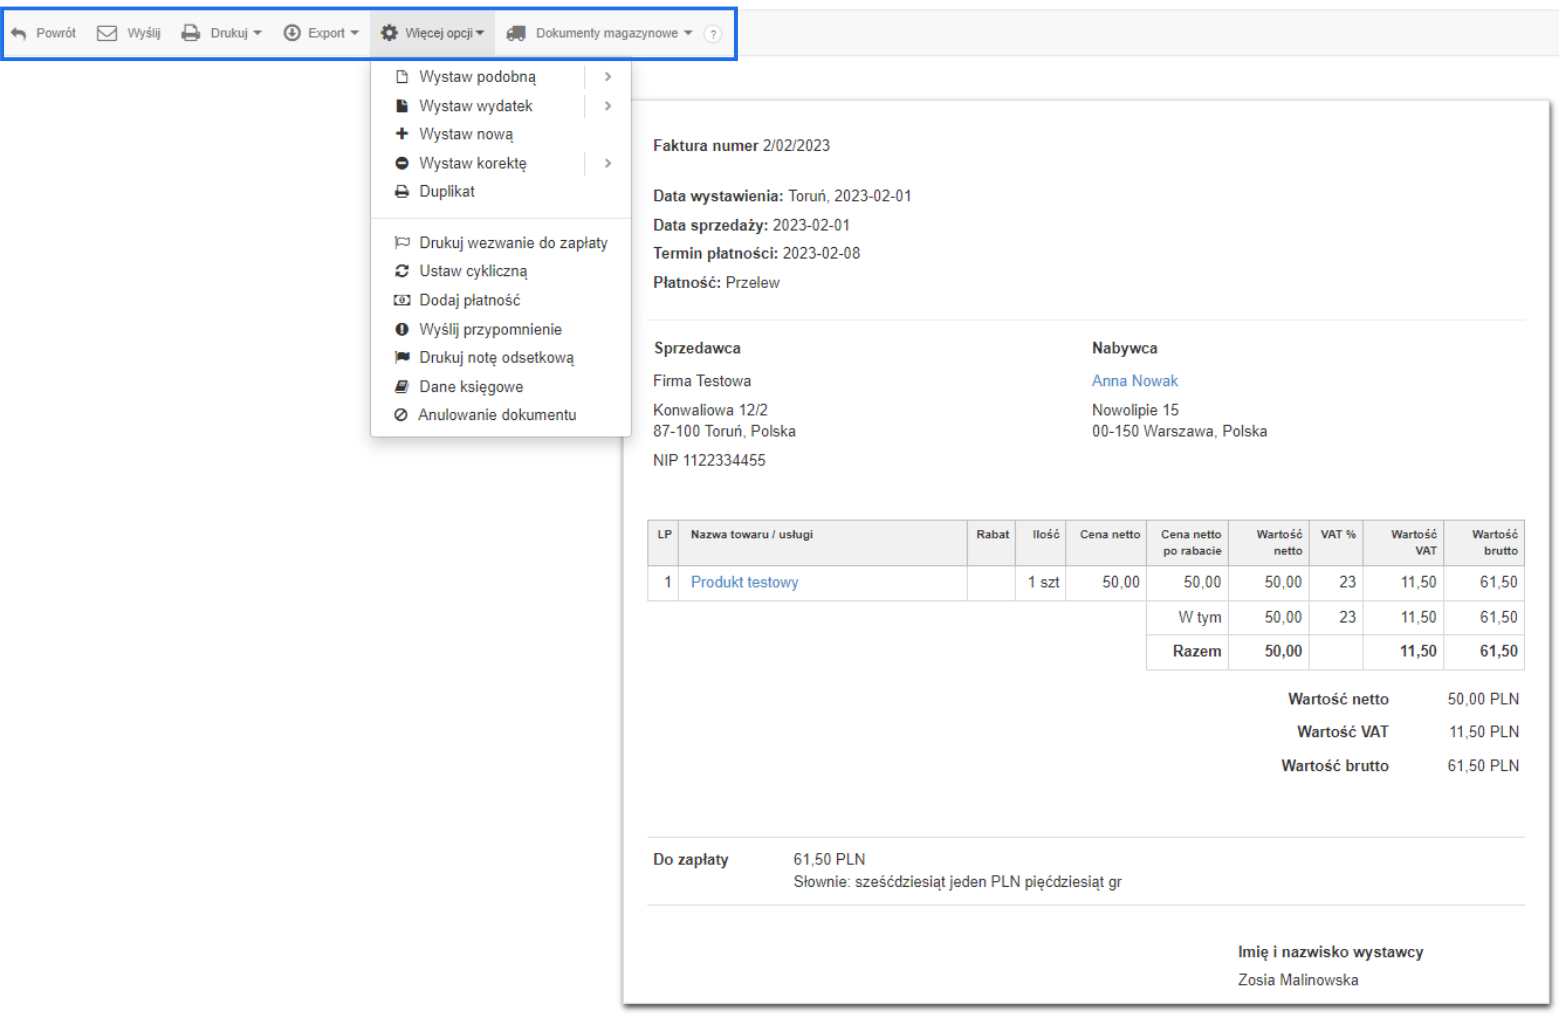Expand the Wystaw korektę submenu arrow

pos(608,163)
